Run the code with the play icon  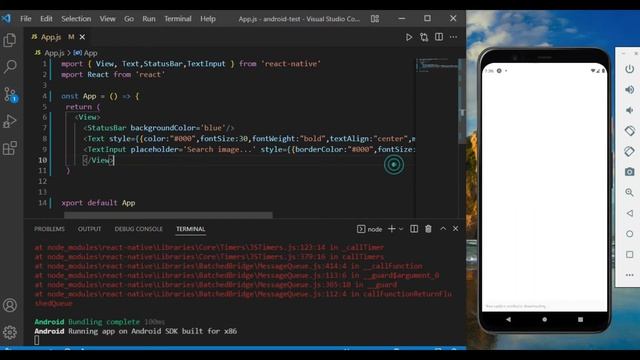click(409, 37)
